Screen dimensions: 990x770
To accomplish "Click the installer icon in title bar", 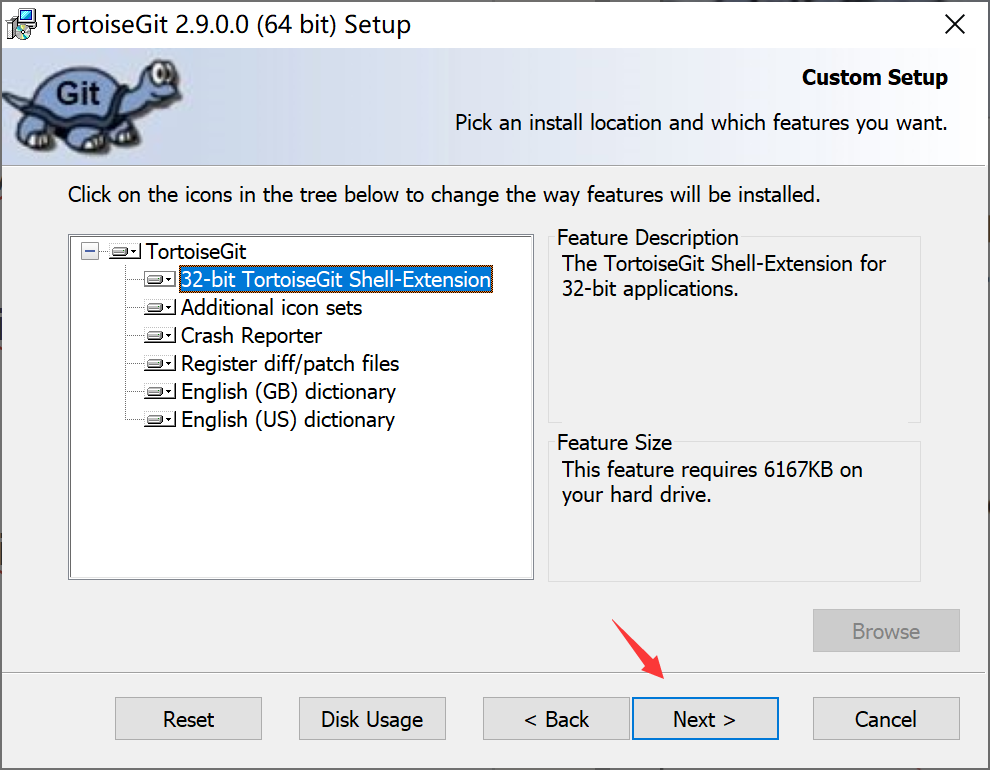I will click(x=21, y=25).
